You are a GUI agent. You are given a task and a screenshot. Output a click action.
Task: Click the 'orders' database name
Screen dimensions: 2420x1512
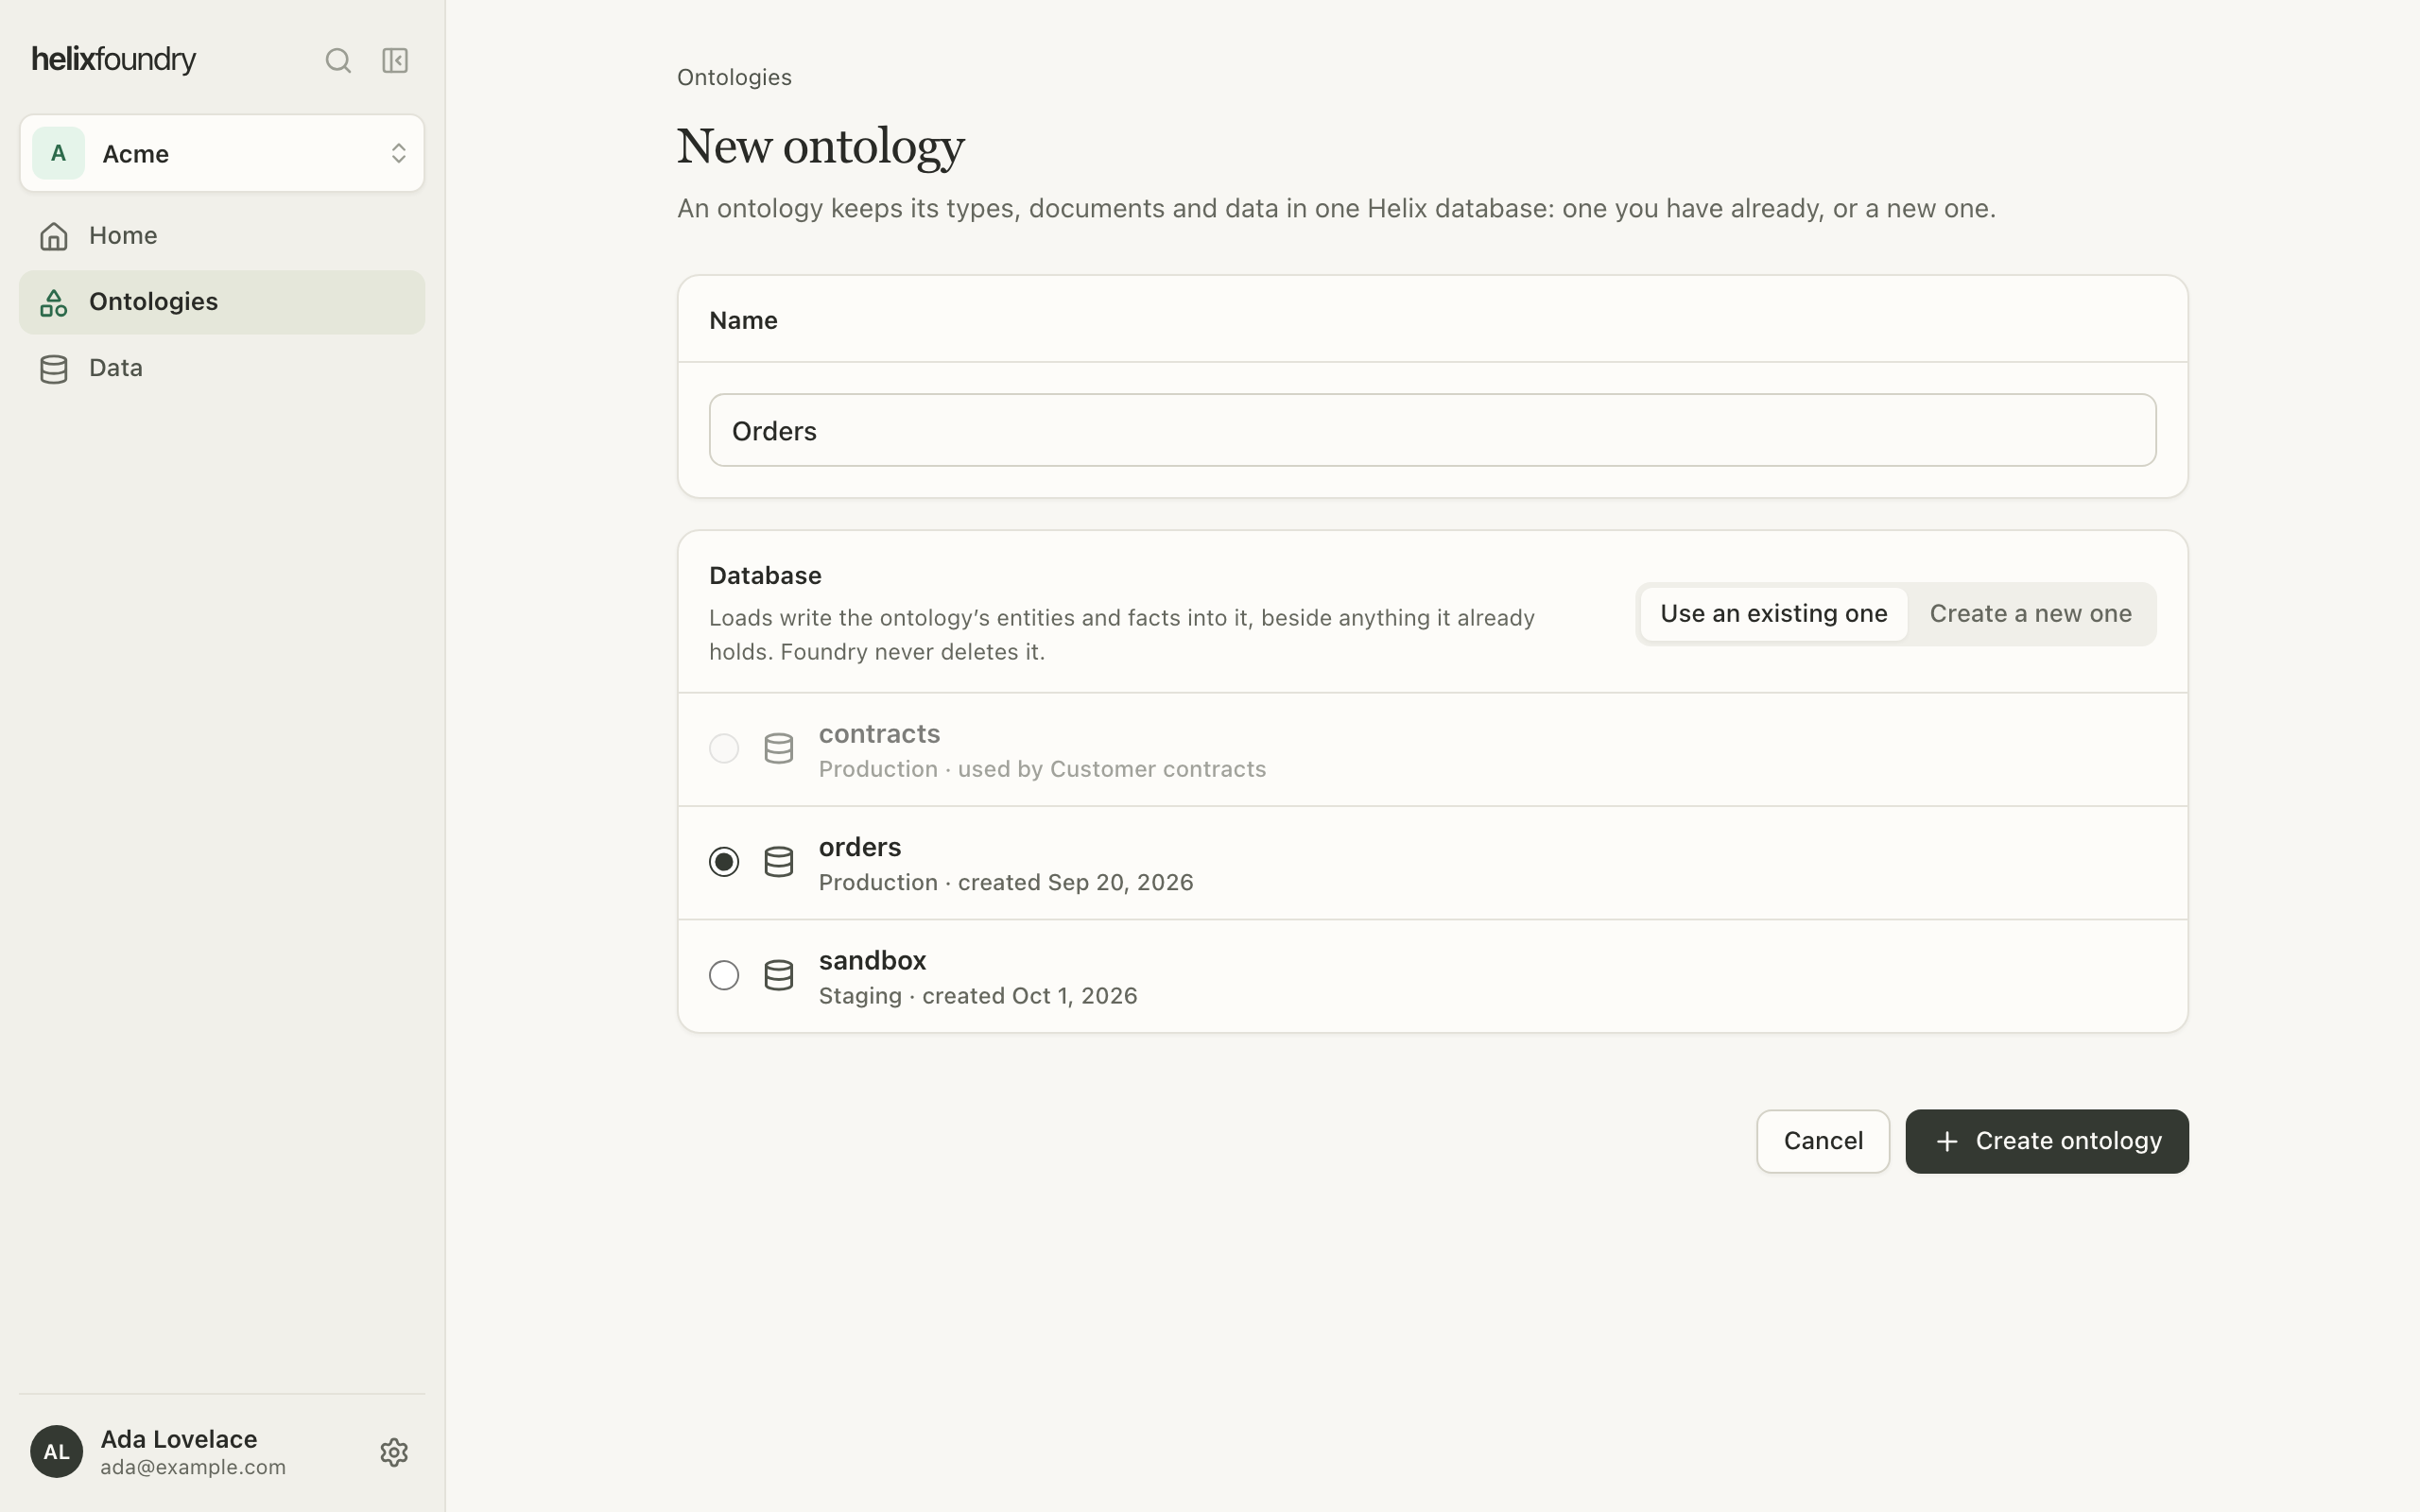(860, 847)
